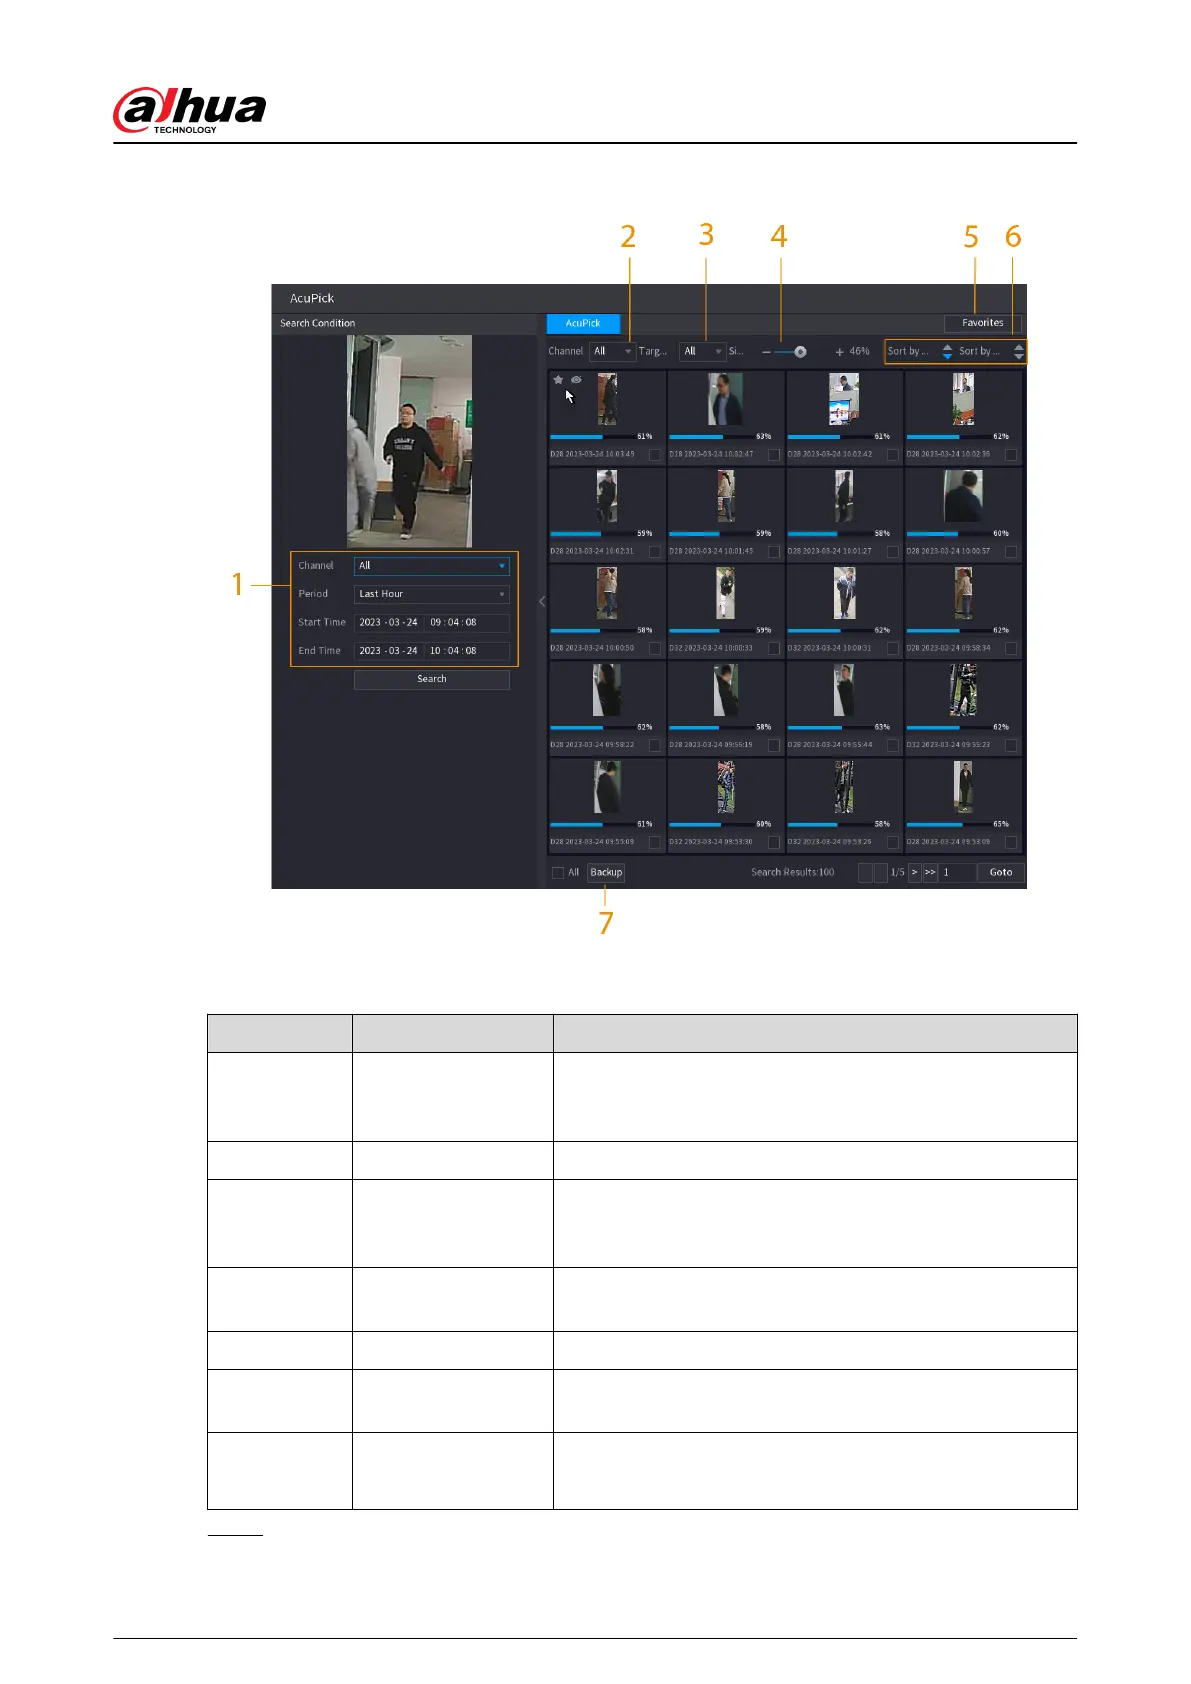Select thumbnail of result D32 09:53:30
Screen dimensions: 1191x1684
tap(726, 787)
